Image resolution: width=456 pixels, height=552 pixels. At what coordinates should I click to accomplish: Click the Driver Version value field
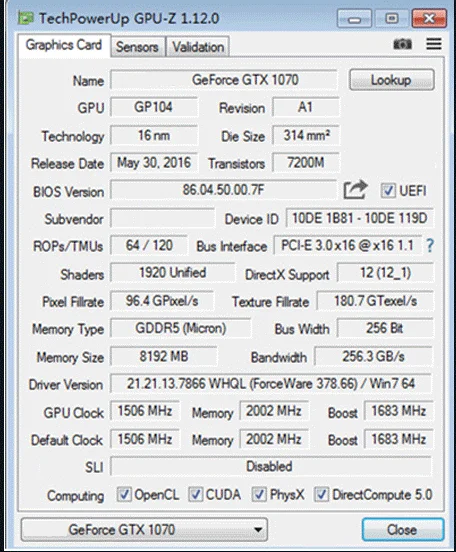[x=271, y=383]
